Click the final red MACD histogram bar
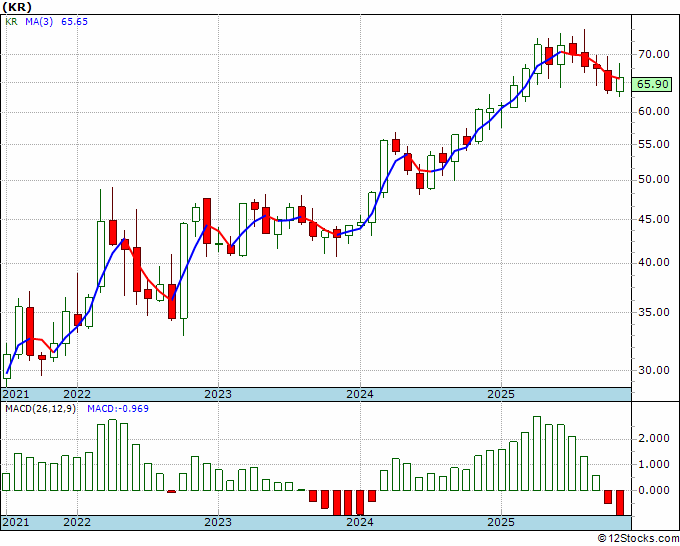The width and height of the screenshot is (680, 546). pyautogui.click(x=620, y=503)
